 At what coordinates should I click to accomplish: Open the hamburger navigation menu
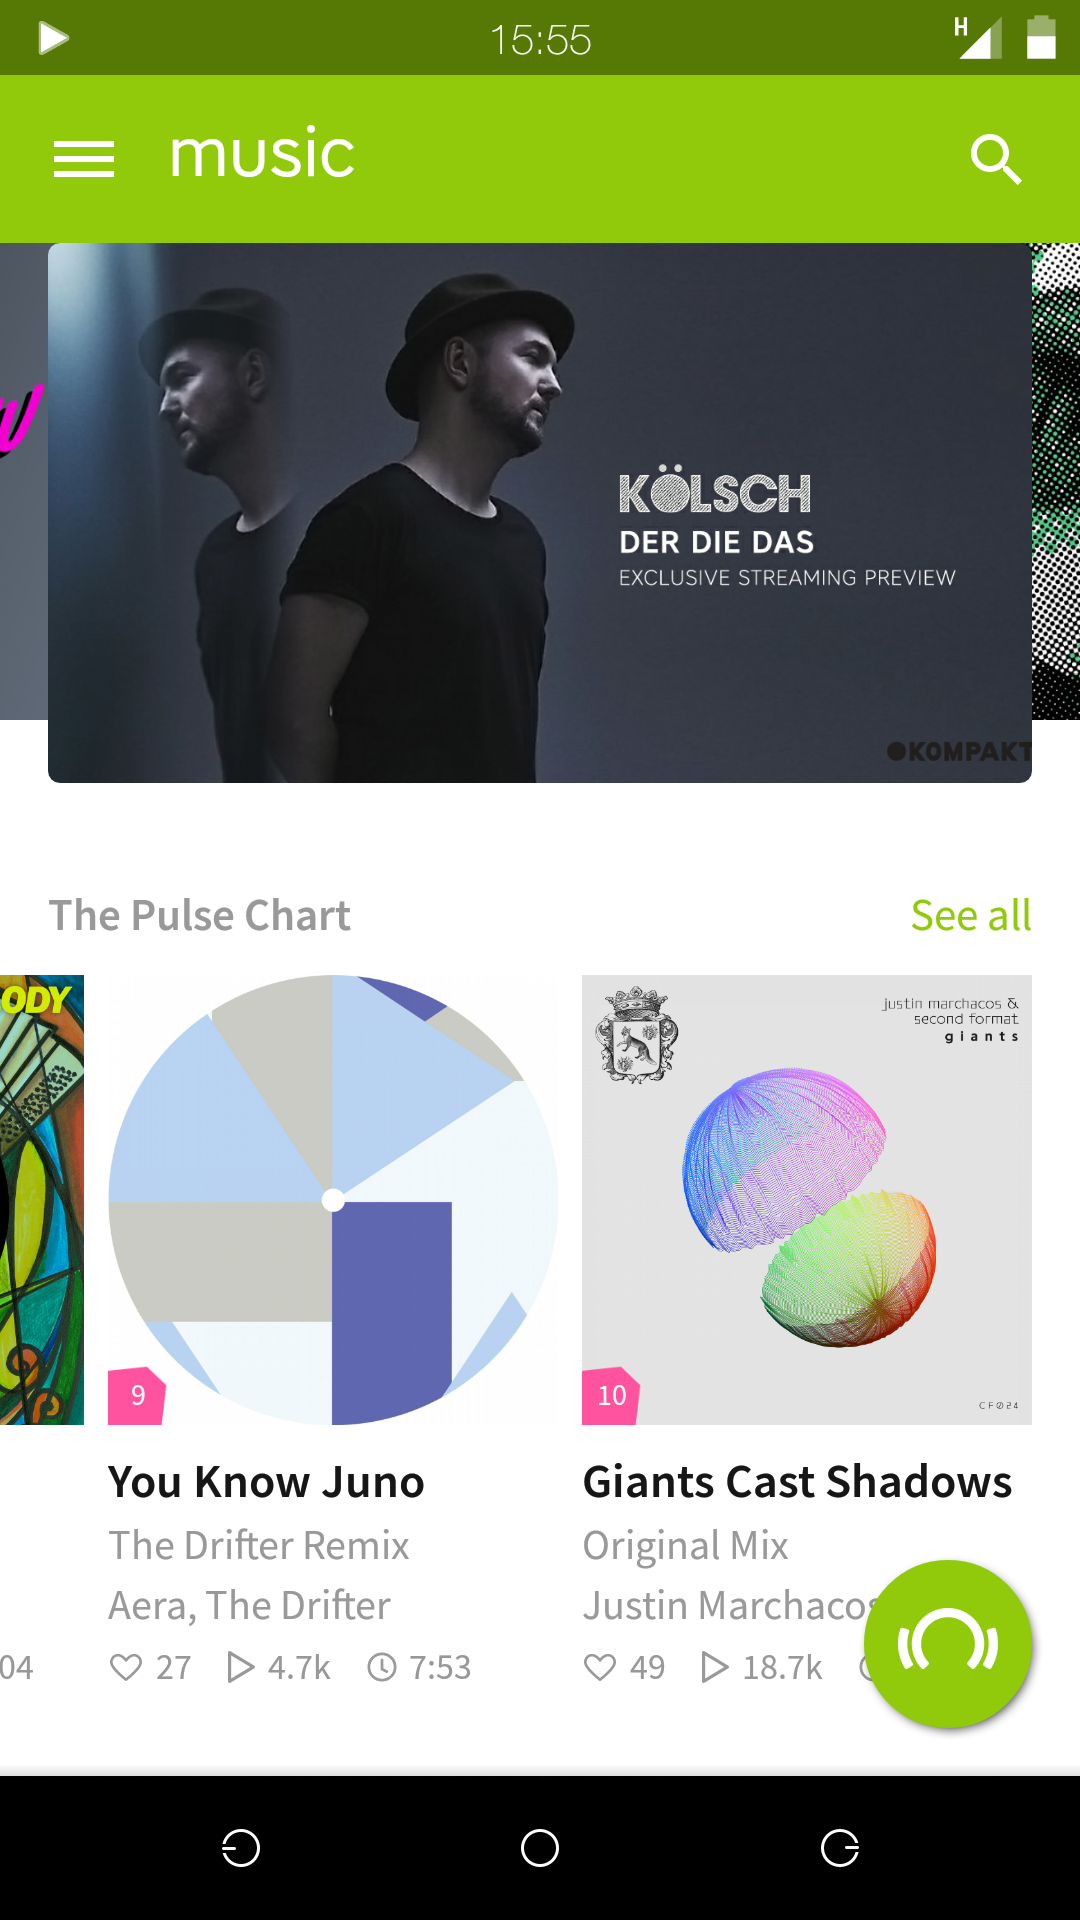84,159
